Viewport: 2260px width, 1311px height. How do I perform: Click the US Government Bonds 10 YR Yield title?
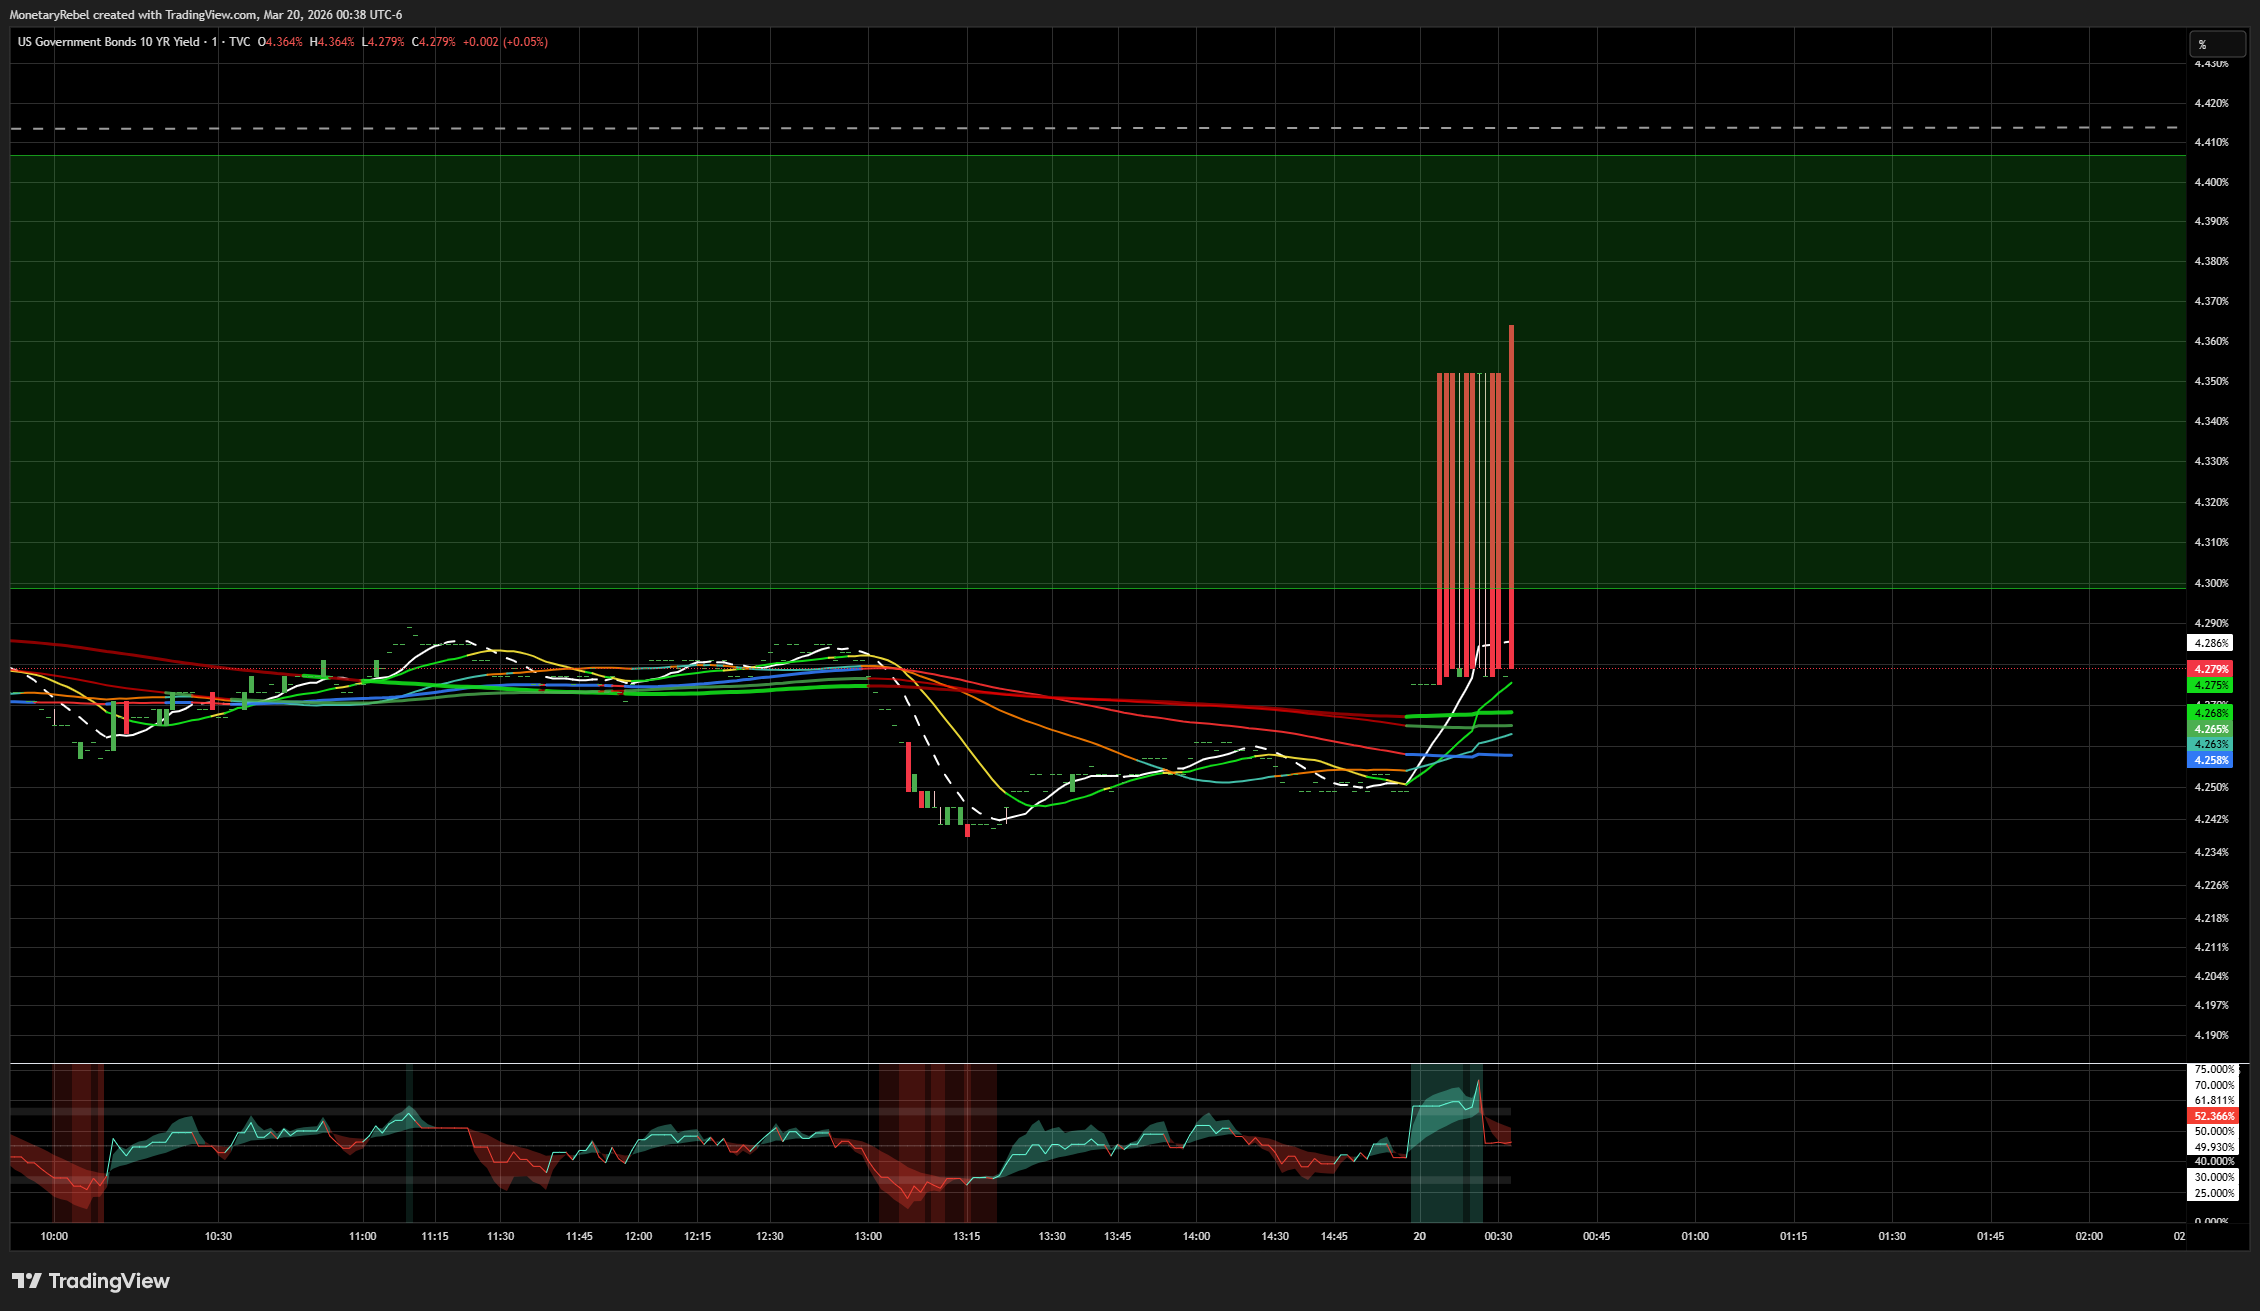tap(109, 42)
